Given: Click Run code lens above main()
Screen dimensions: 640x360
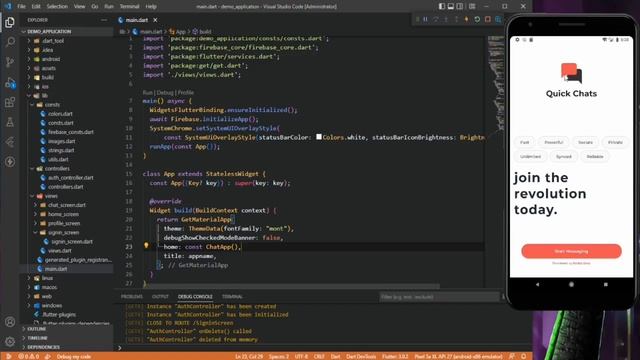Looking at the screenshot, I should tap(147, 93).
